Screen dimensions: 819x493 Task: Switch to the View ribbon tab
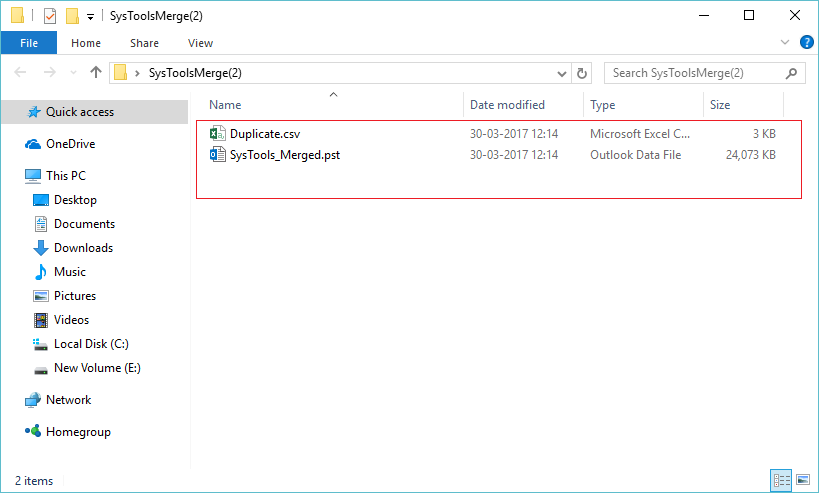[200, 43]
